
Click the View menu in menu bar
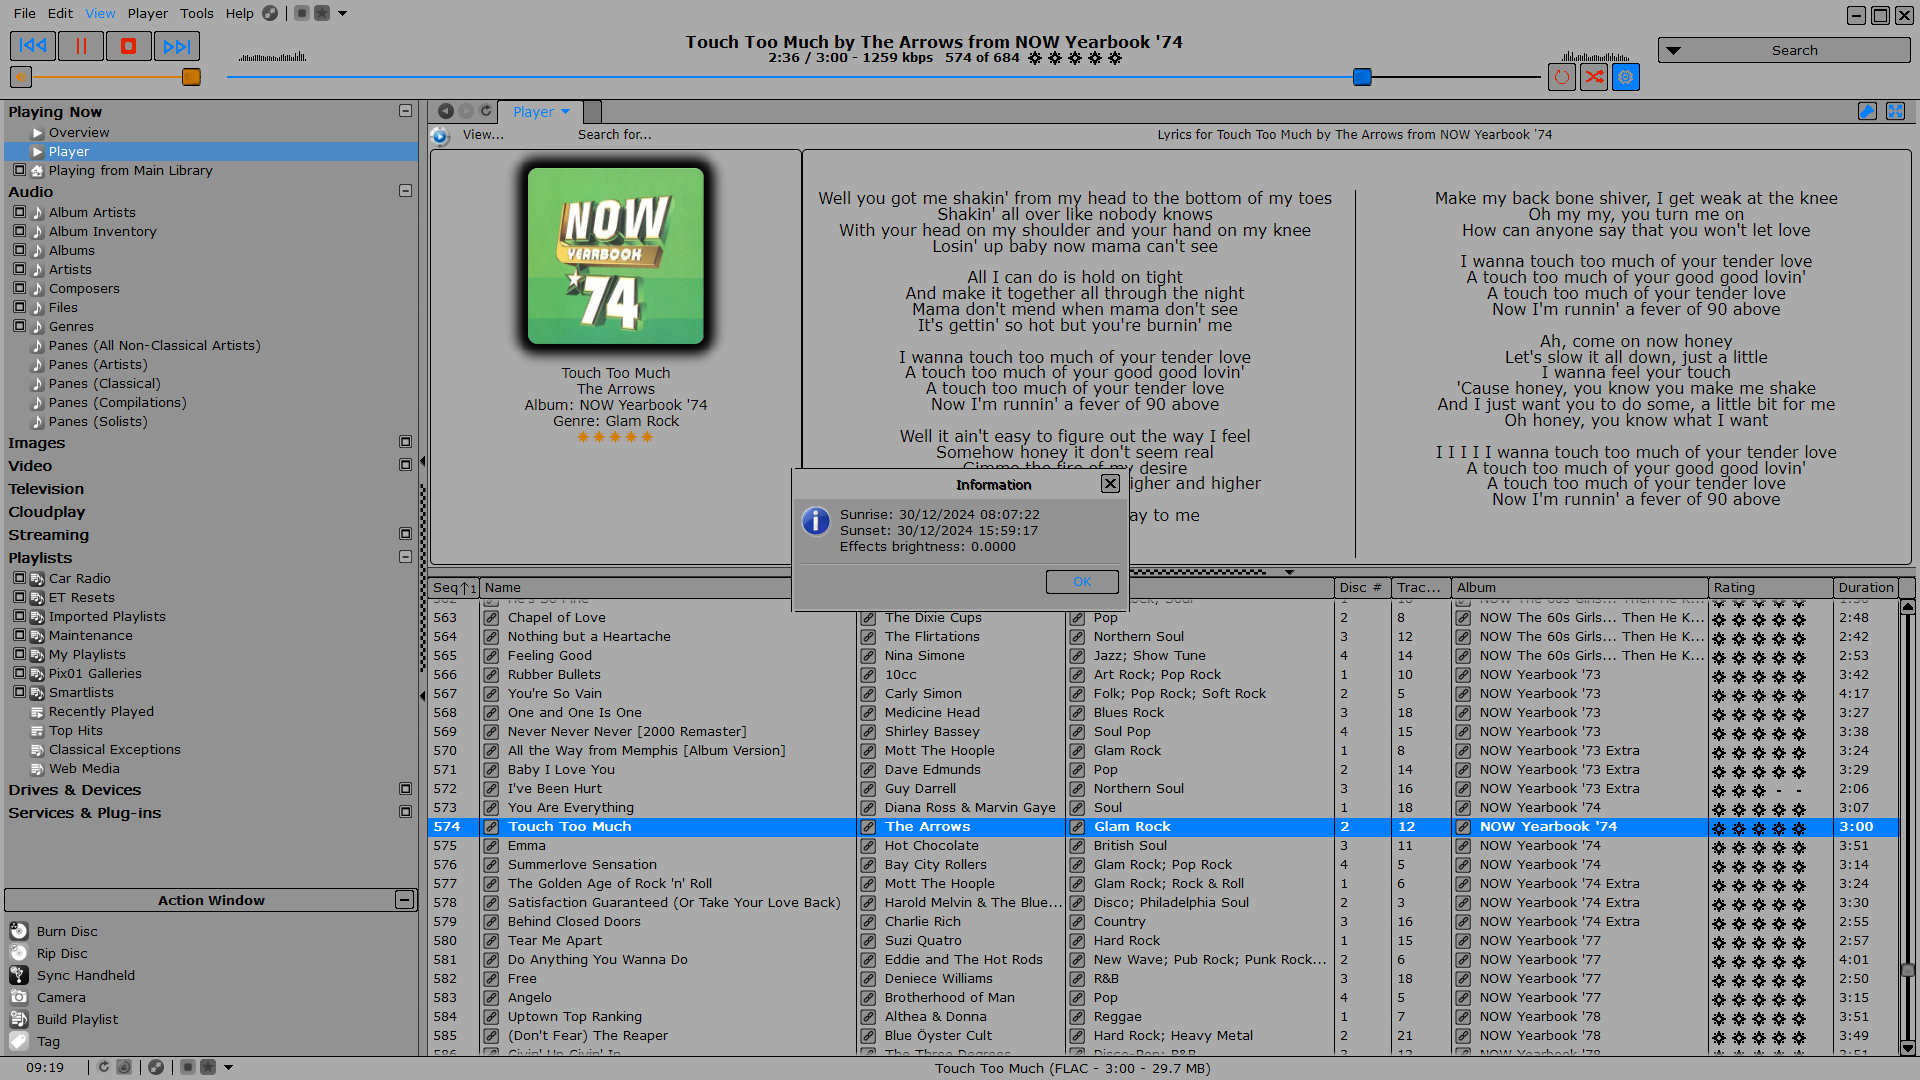coord(100,12)
